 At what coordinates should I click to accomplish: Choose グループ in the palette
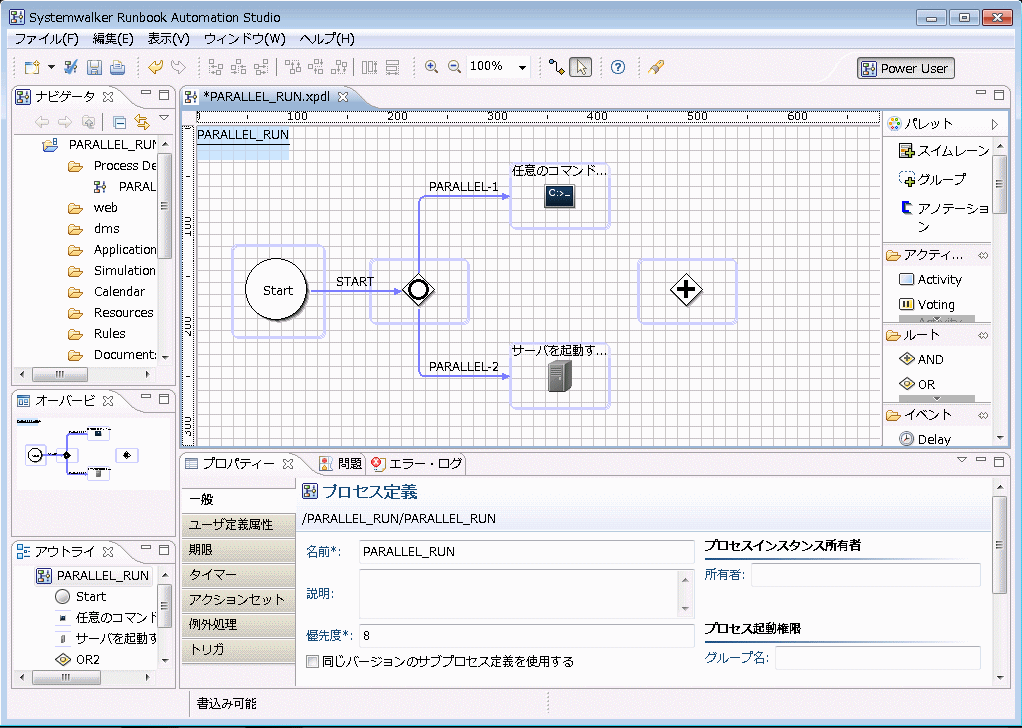(x=933, y=179)
